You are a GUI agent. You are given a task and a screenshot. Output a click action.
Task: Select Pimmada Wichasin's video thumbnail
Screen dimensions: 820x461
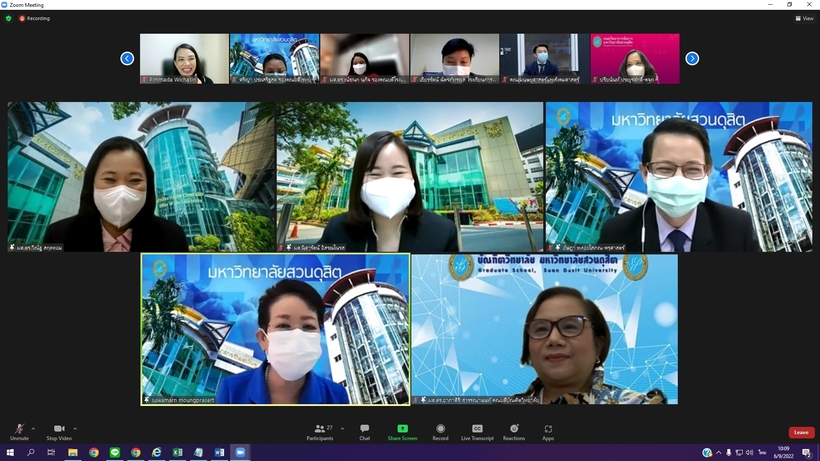[x=184, y=59]
